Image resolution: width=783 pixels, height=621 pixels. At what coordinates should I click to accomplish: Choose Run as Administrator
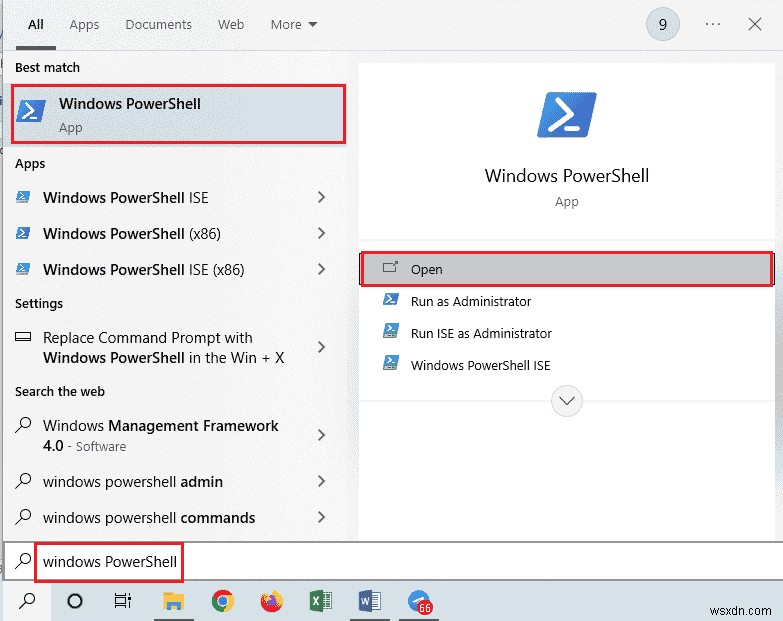[x=567, y=301]
